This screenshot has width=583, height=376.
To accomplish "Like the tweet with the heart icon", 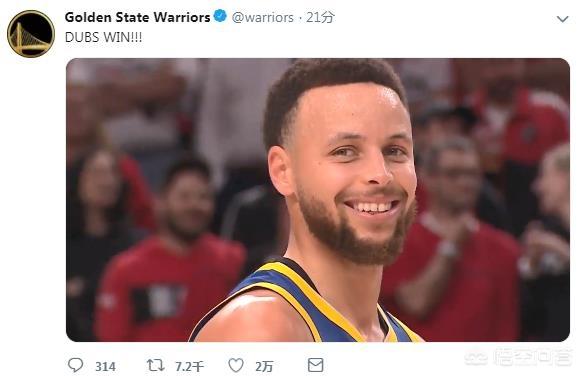I will [x=236, y=365].
